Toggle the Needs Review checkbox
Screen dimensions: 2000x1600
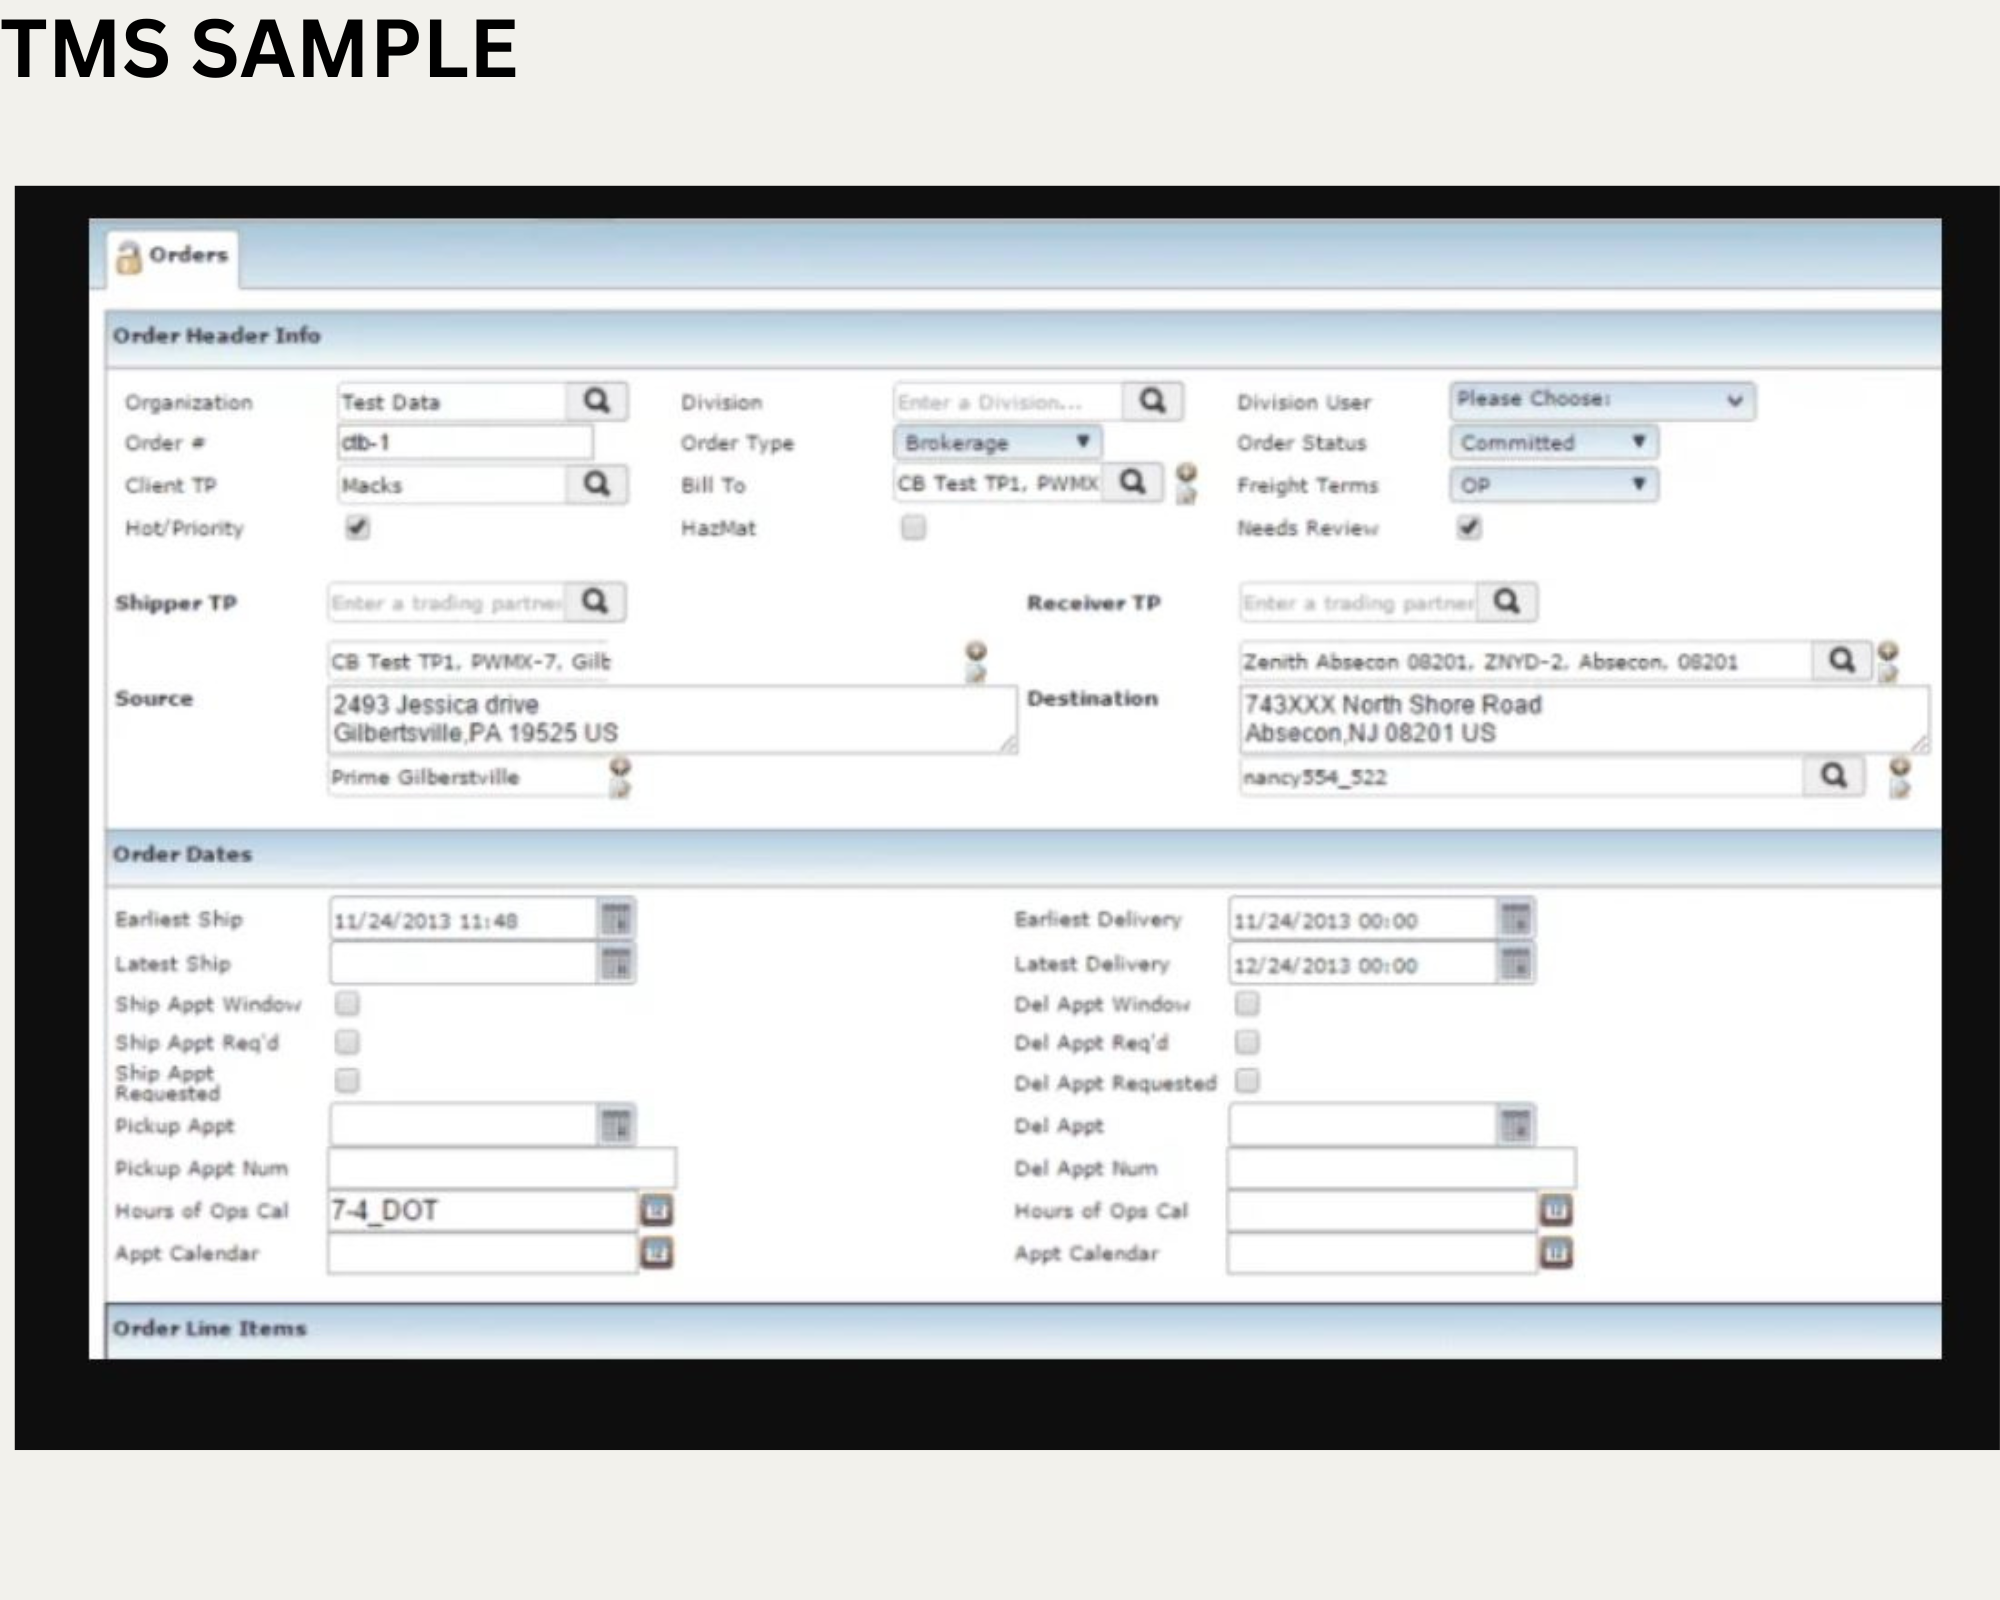(1468, 527)
